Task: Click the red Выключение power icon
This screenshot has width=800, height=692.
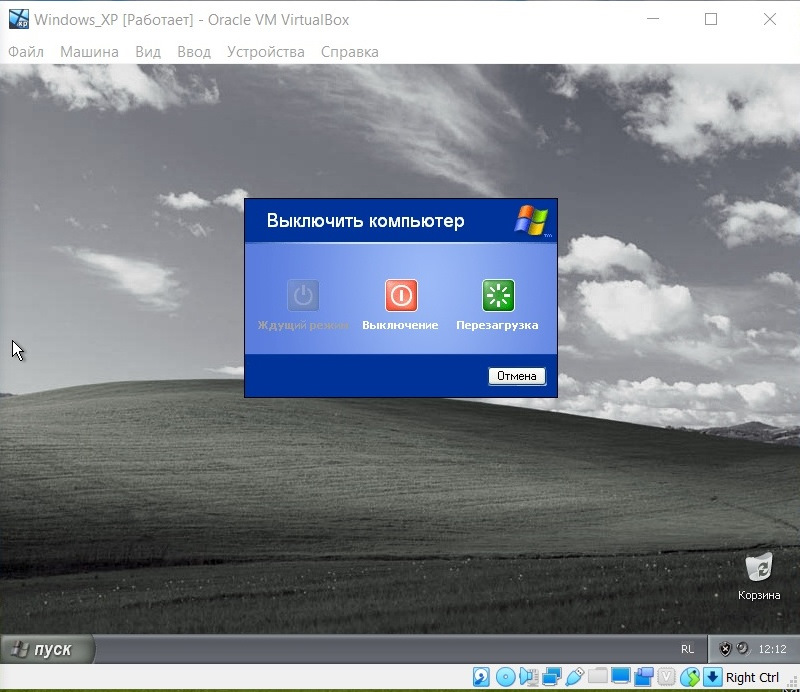Action: [401, 295]
